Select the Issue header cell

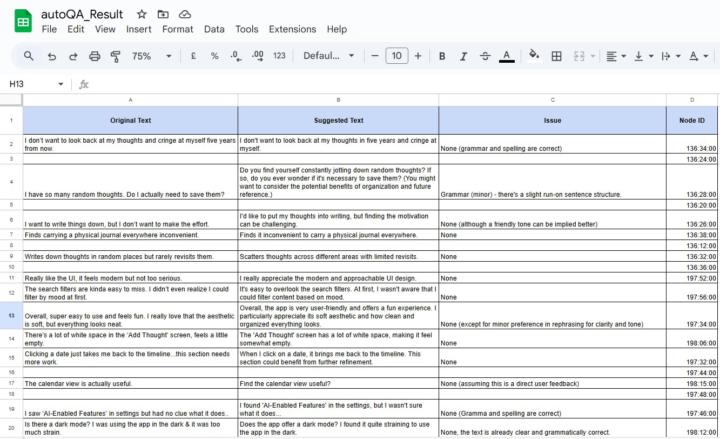pyautogui.click(x=552, y=120)
